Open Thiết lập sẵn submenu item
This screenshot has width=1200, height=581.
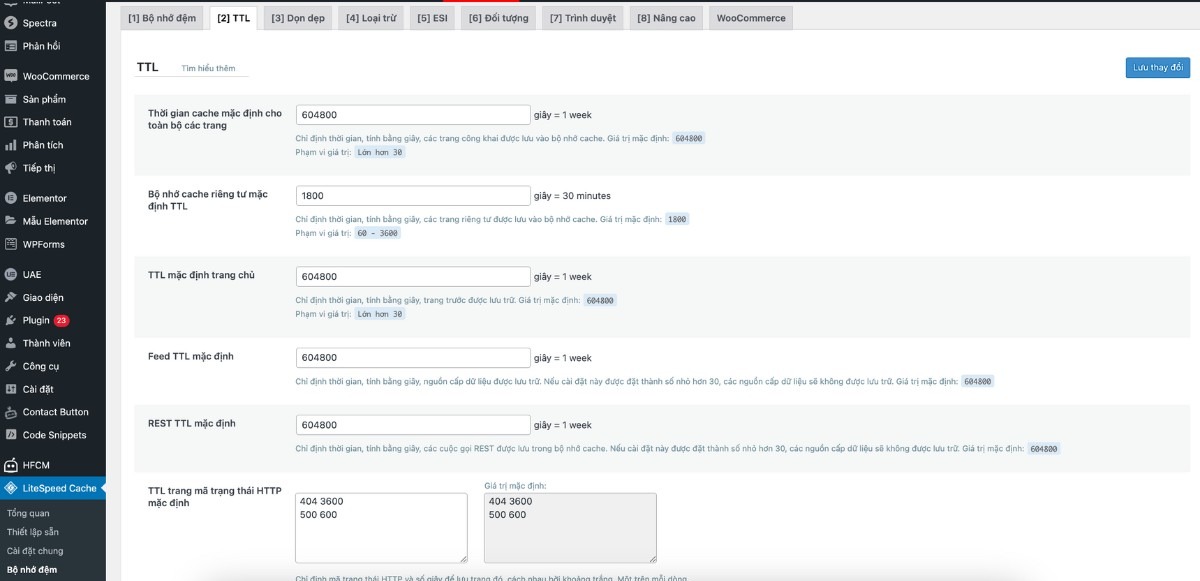click(33, 532)
